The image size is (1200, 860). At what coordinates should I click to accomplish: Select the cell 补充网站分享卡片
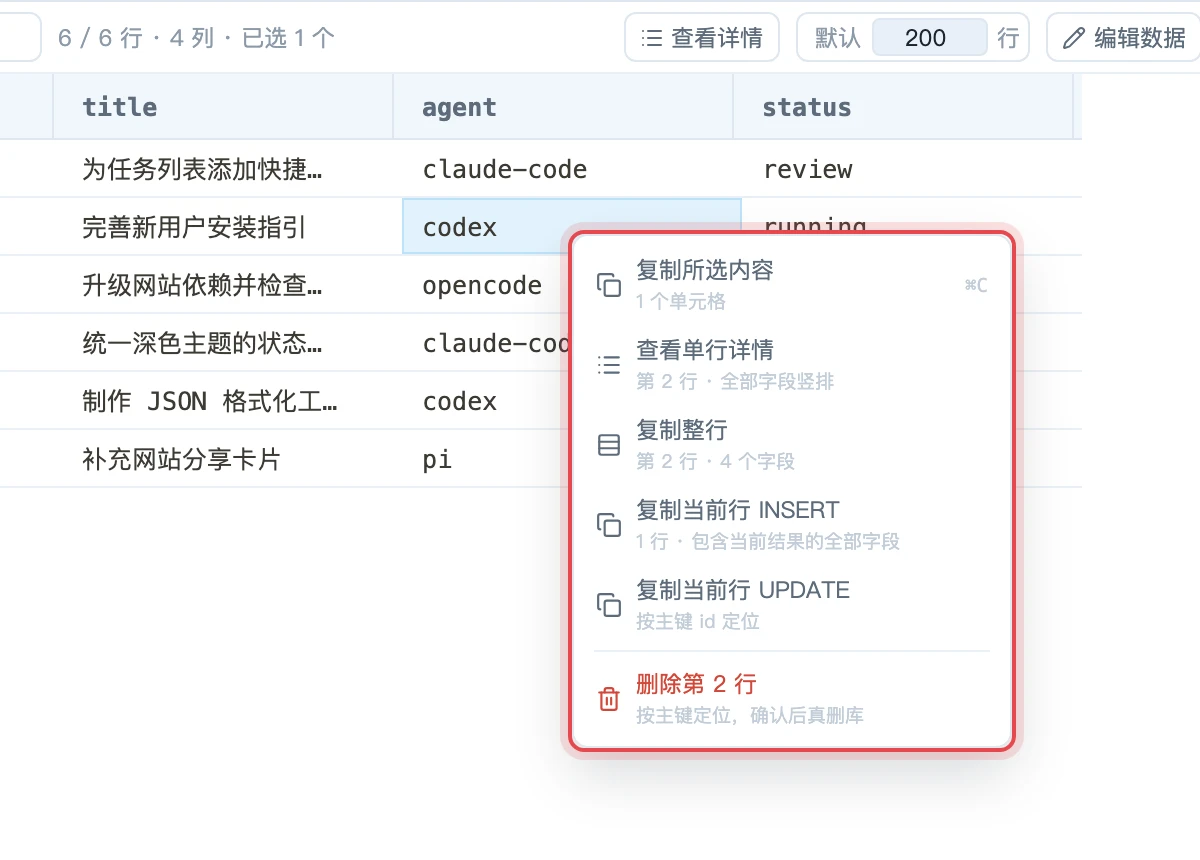coord(223,459)
